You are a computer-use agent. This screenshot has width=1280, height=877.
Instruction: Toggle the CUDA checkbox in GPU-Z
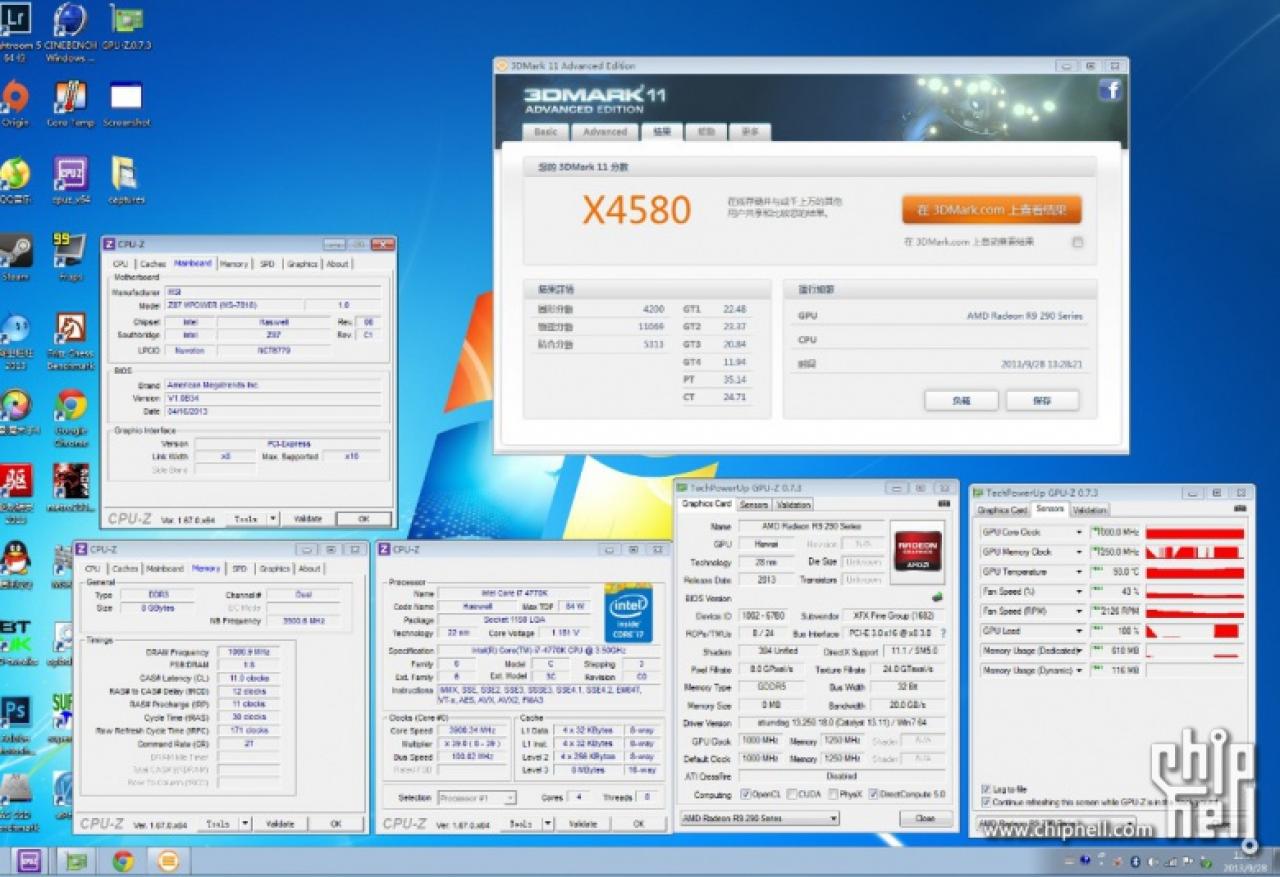click(791, 794)
